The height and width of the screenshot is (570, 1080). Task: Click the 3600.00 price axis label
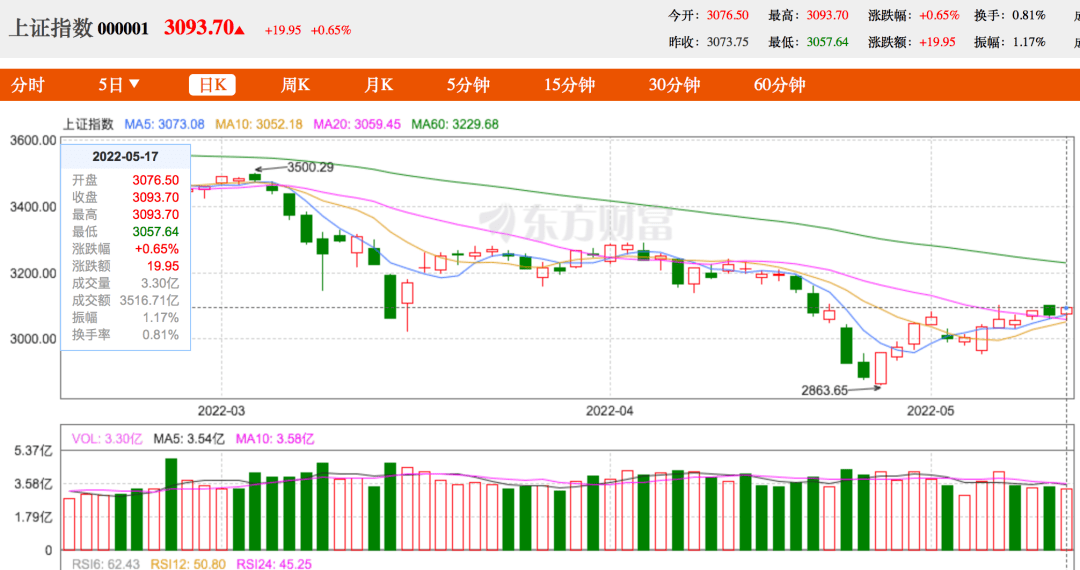pyautogui.click(x=33, y=140)
